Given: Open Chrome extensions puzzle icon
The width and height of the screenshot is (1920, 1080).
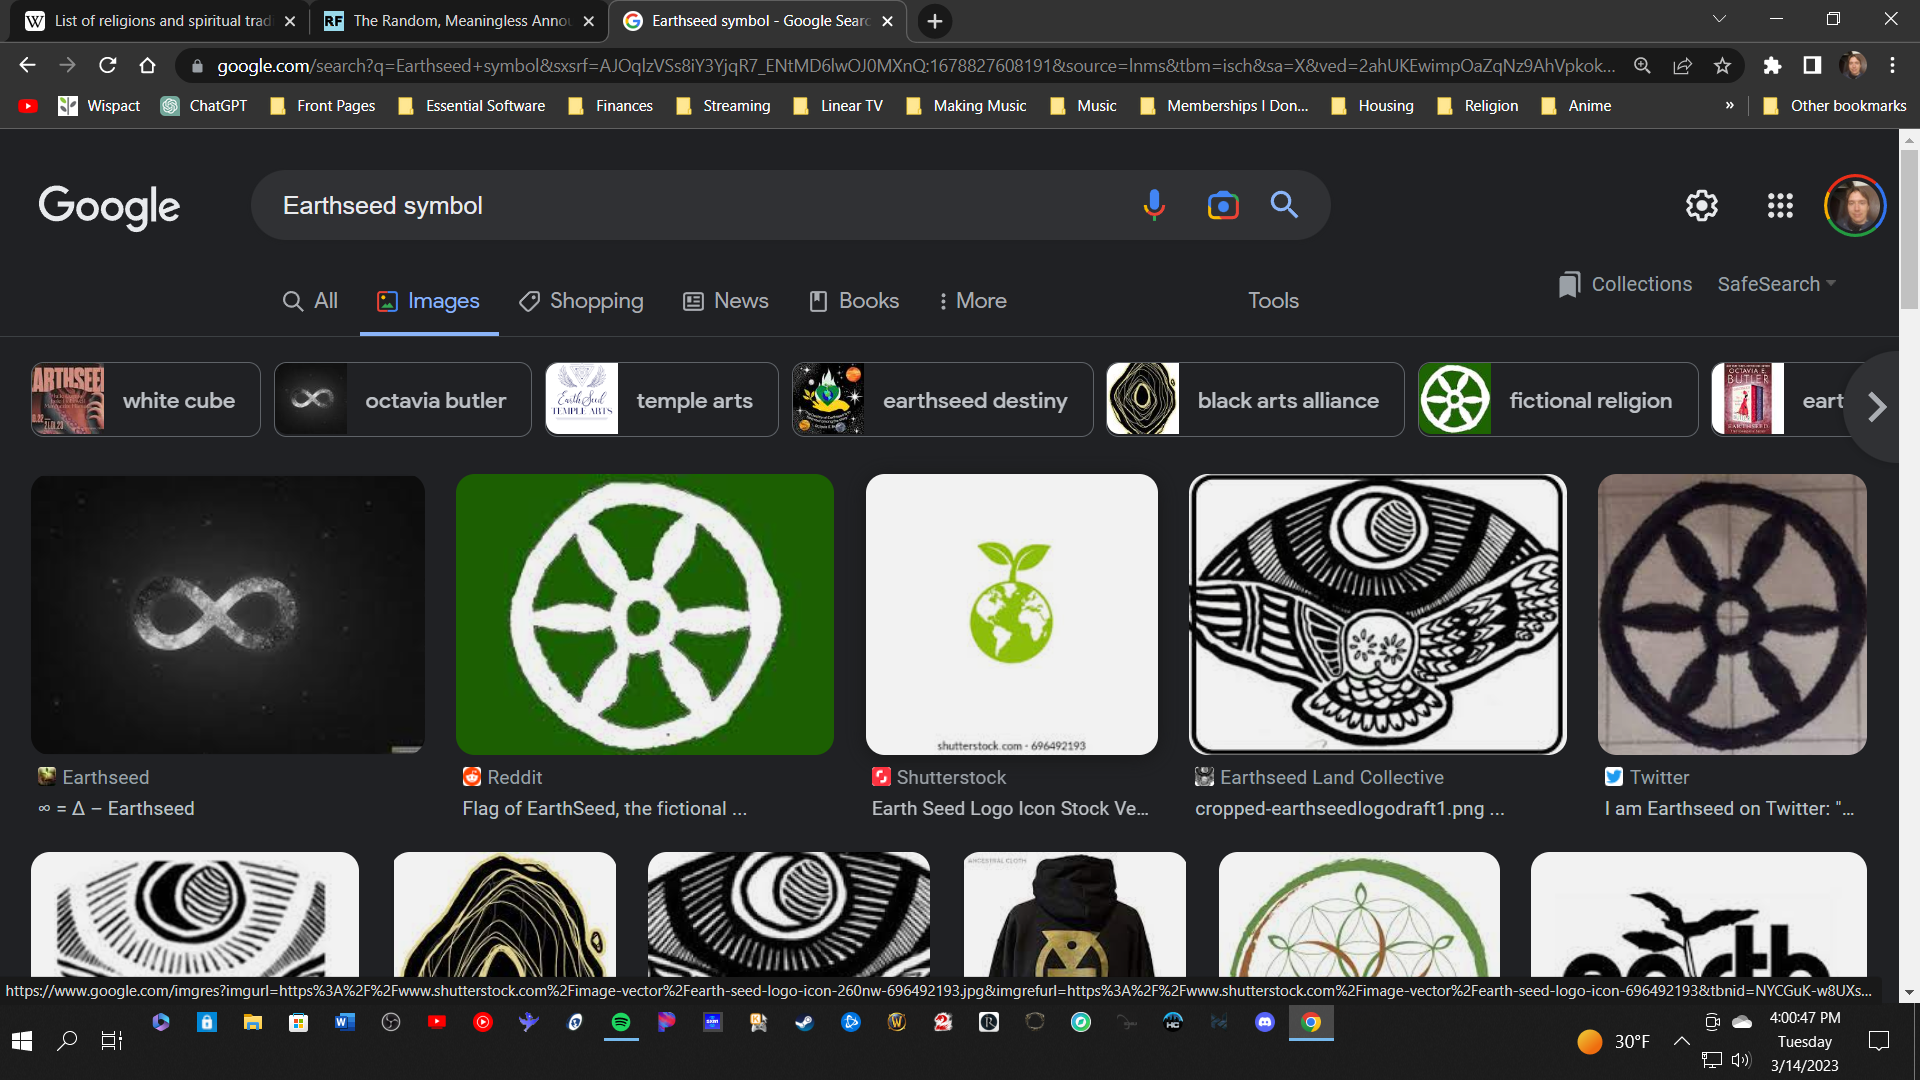Looking at the screenshot, I should [x=1772, y=65].
